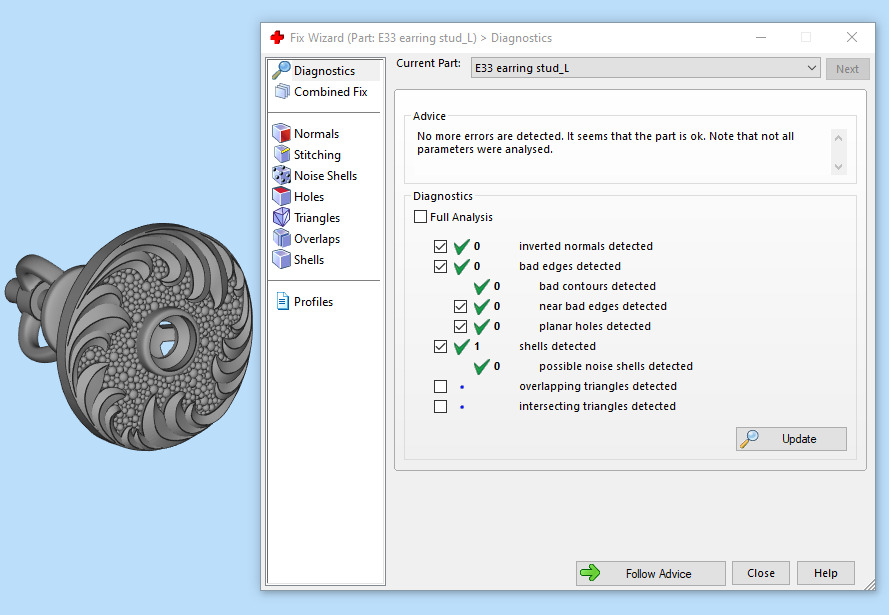The height and width of the screenshot is (615, 889).
Task: Uncheck near bad edges detected checkbox
Action: [x=460, y=307]
